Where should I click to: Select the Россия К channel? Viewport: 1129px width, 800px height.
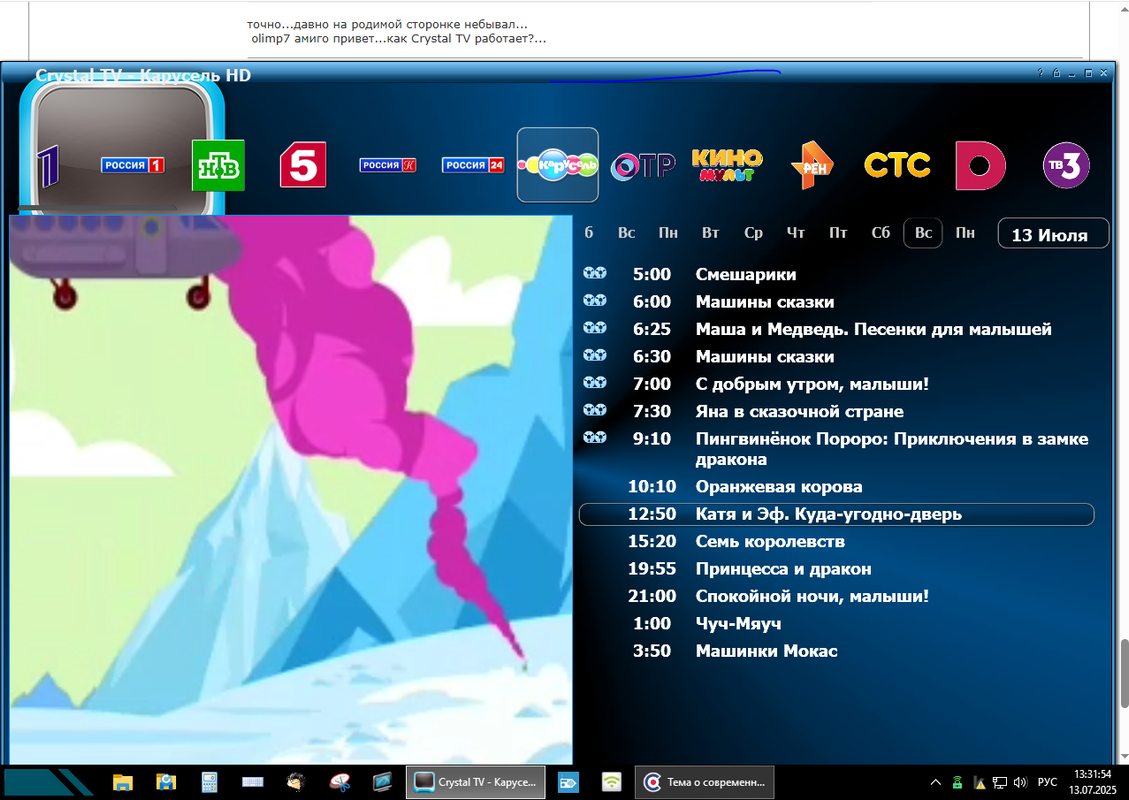point(387,165)
